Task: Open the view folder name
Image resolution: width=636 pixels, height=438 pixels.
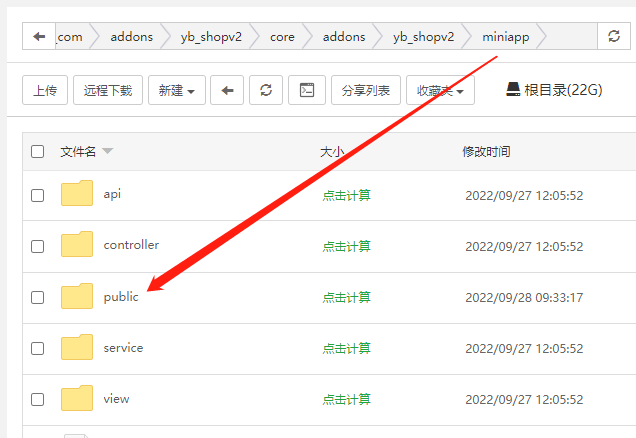Action: click(x=116, y=399)
